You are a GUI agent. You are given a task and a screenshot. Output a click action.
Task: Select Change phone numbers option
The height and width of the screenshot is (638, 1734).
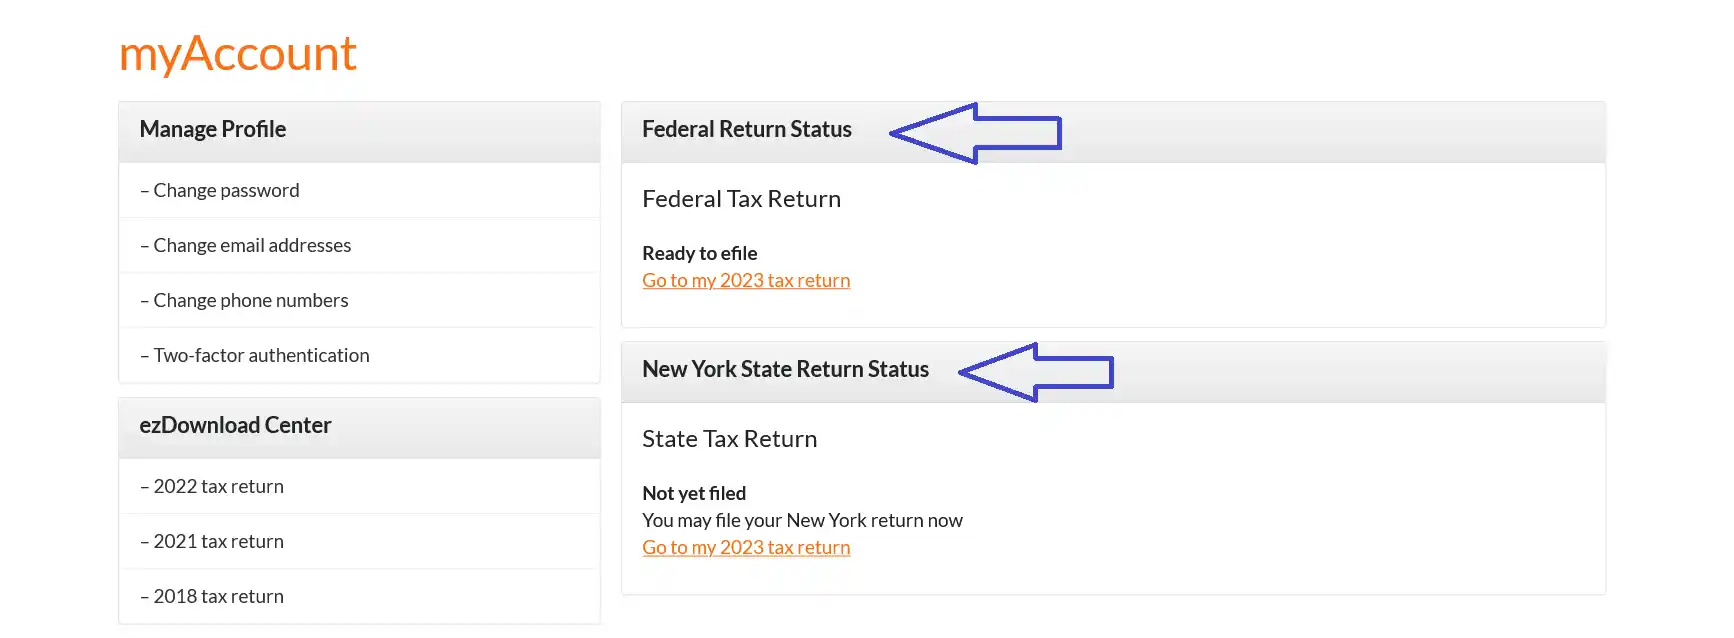pos(250,300)
